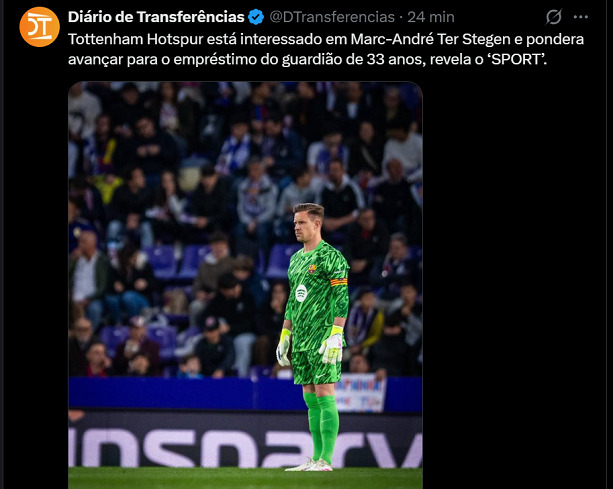Click the blue verified badge
Screen dimensions: 613x489
click(256, 17)
